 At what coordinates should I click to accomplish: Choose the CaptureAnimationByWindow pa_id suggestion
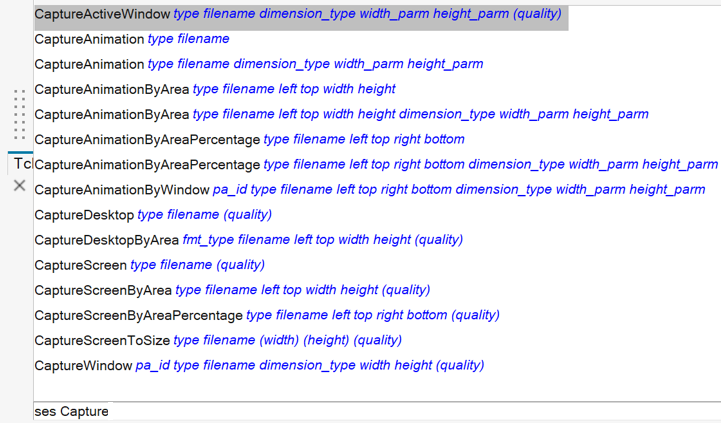369,189
